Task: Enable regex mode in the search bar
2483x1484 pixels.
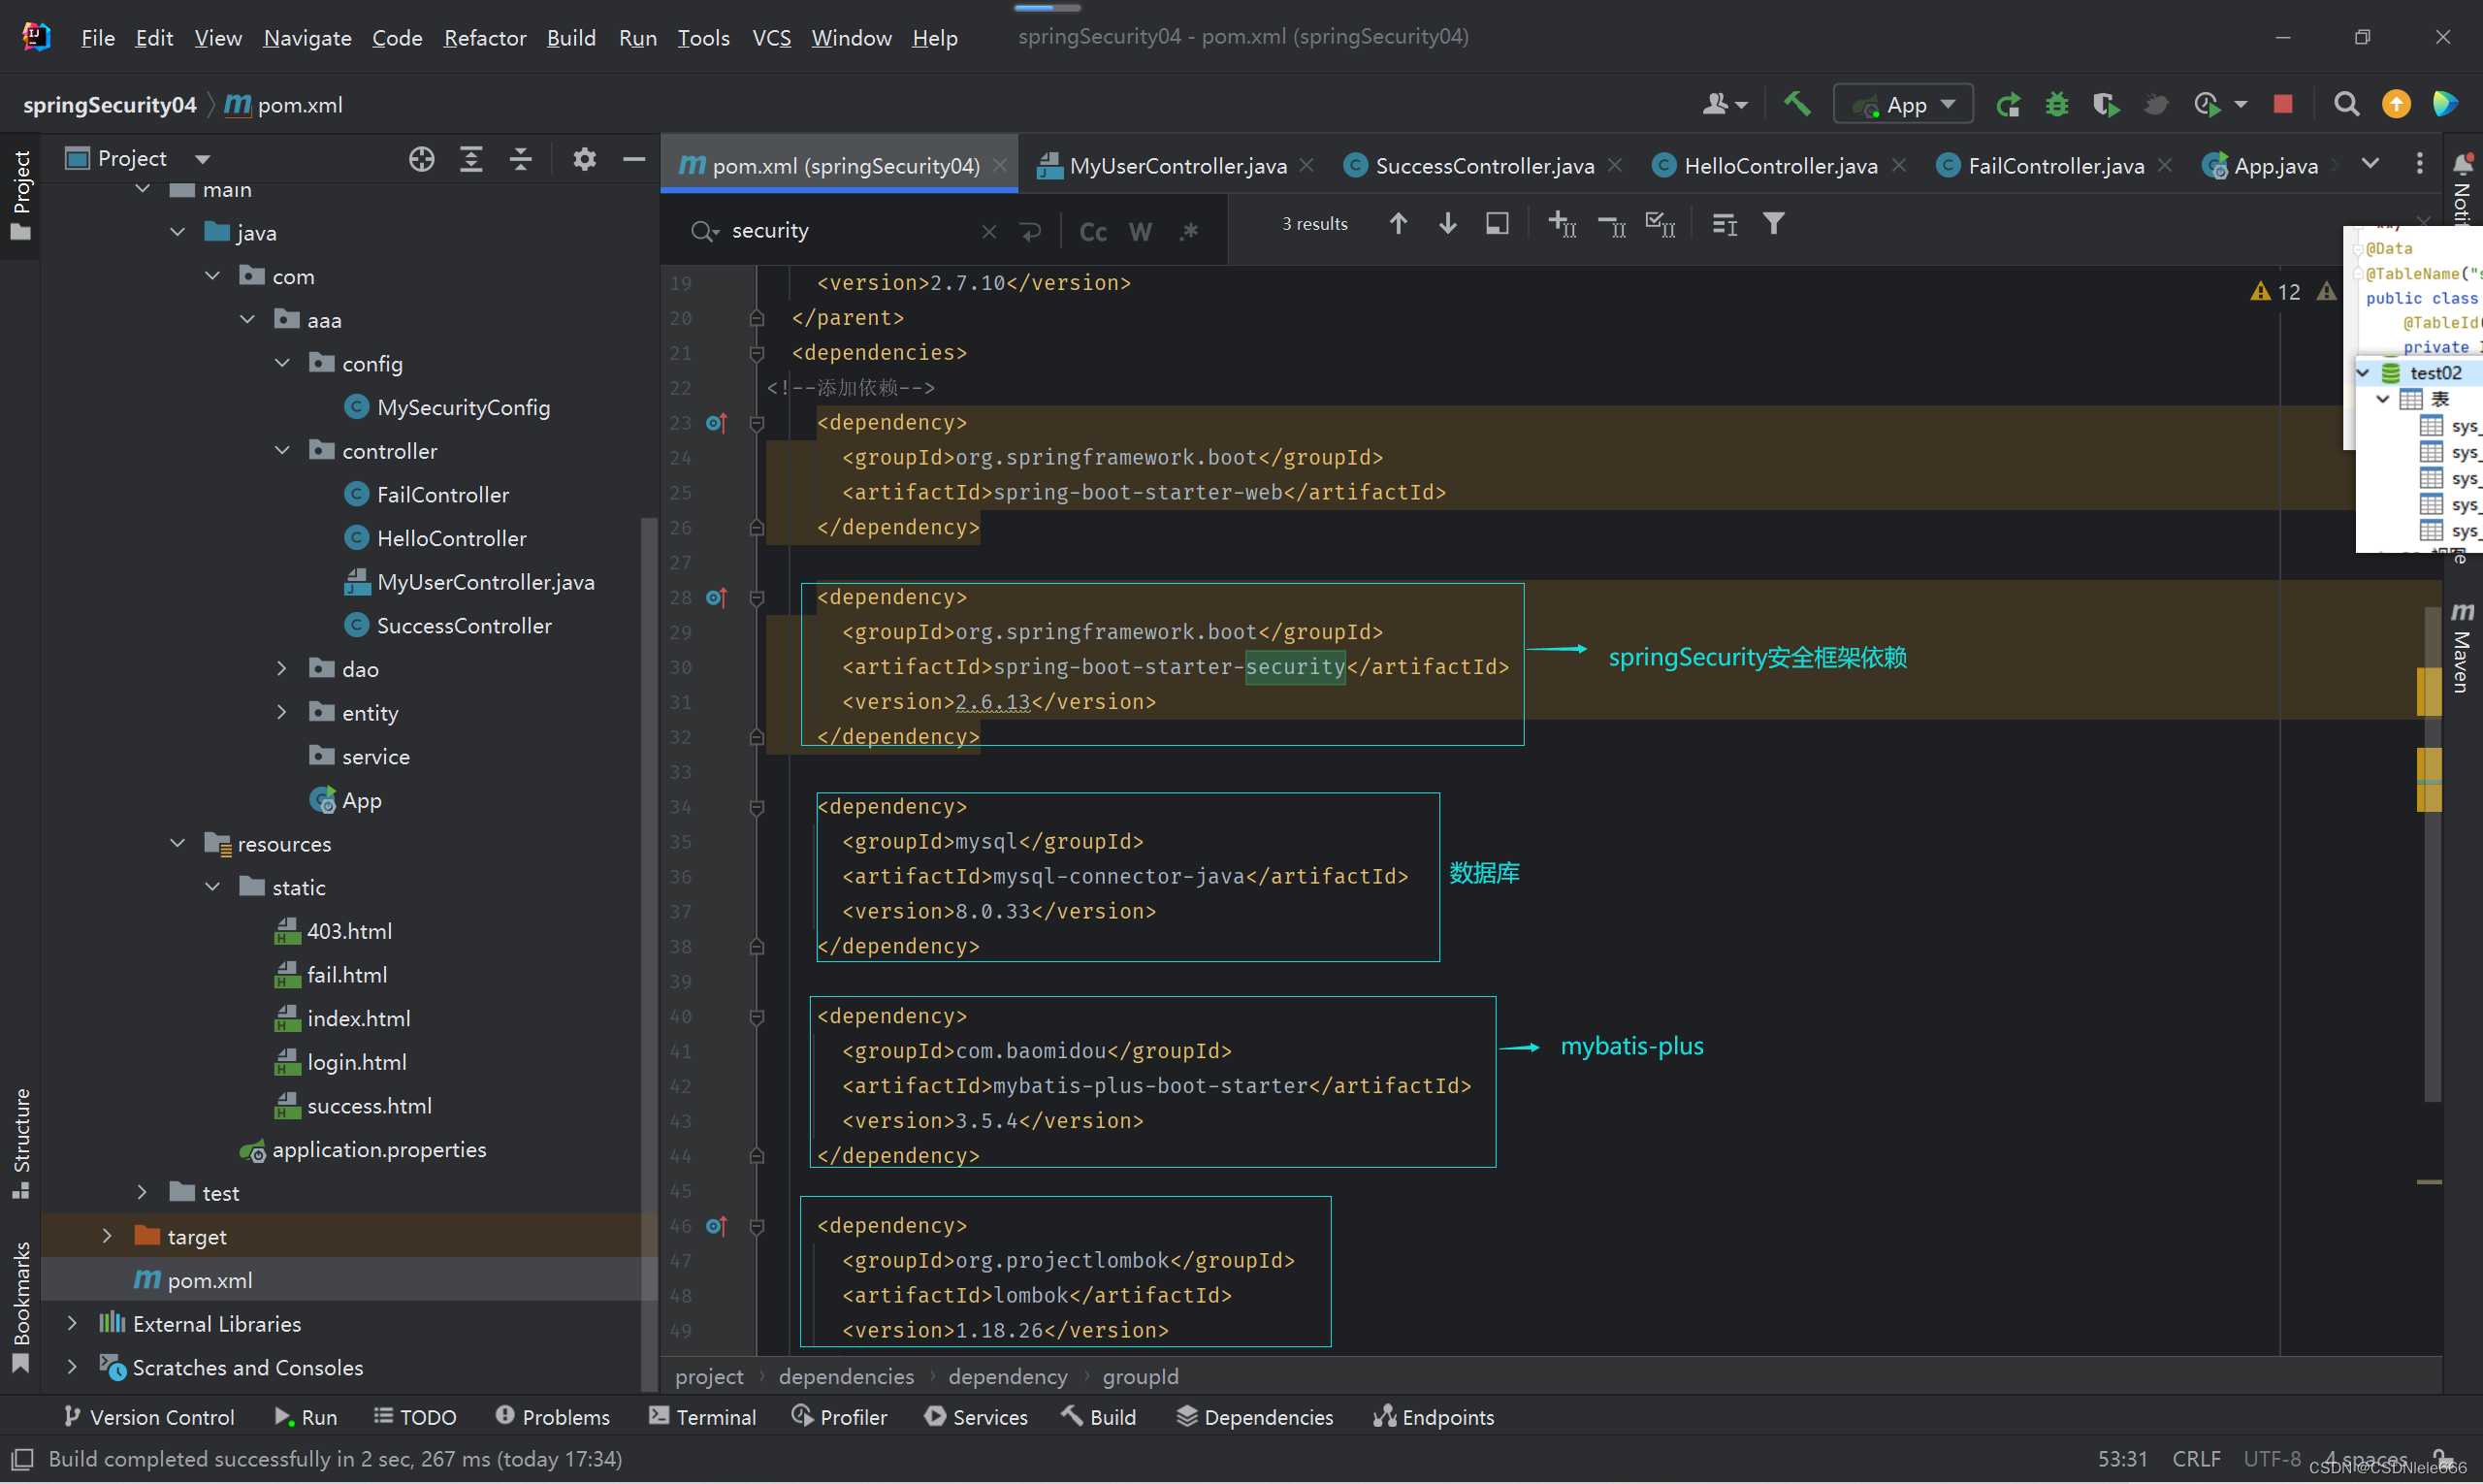Action: click(1189, 230)
